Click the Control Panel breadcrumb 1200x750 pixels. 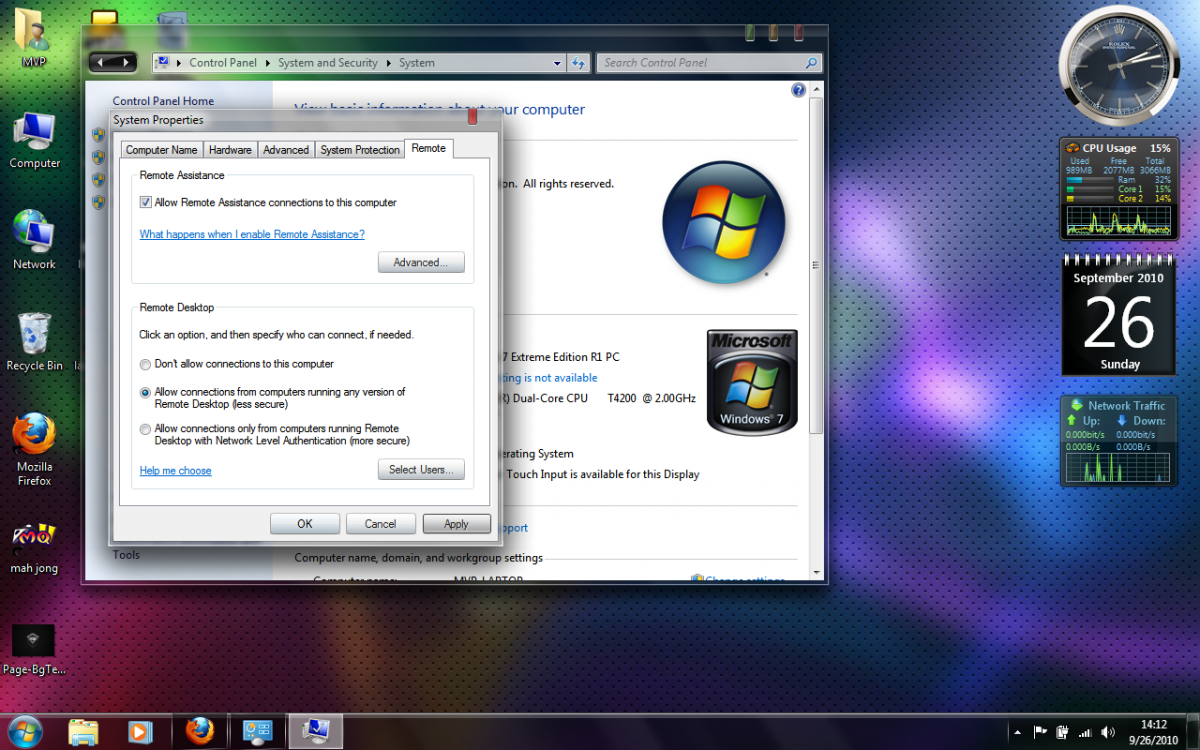[x=223, y=63]
